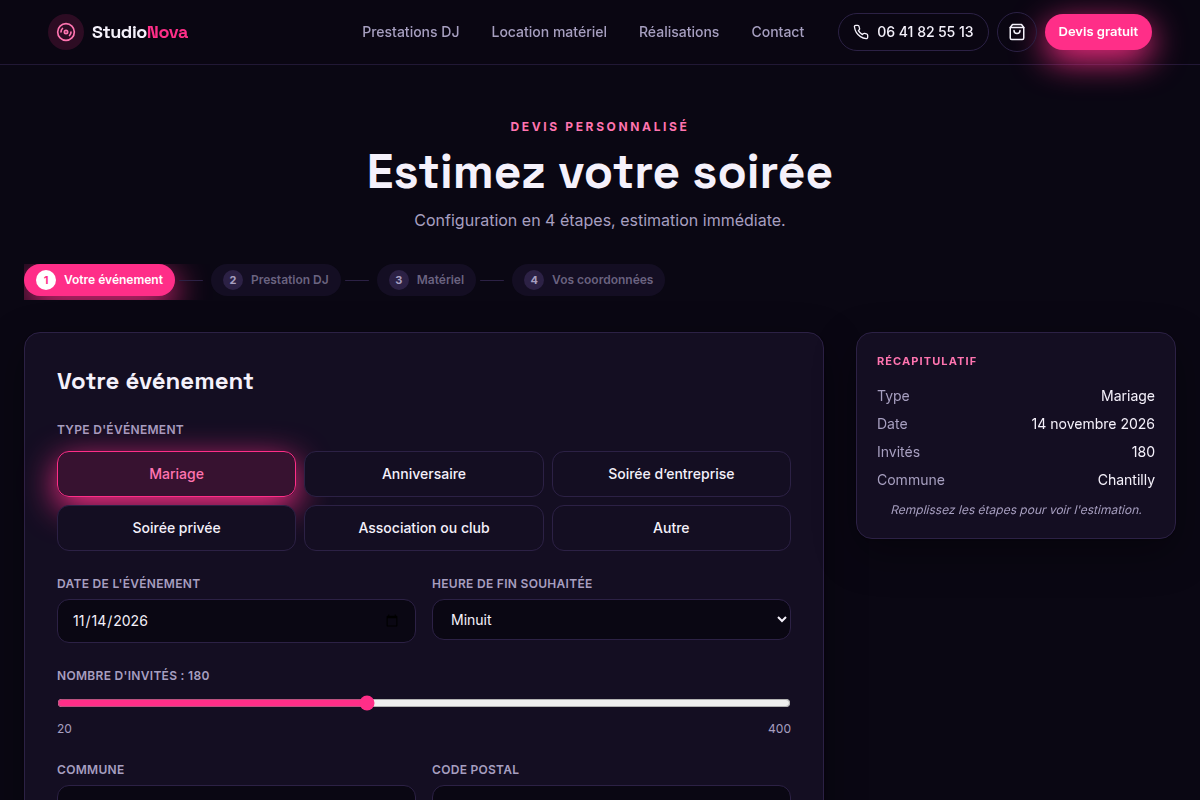1200x800 pixels.
Task: Open Location matériel menu item
Action: (549, 32)
